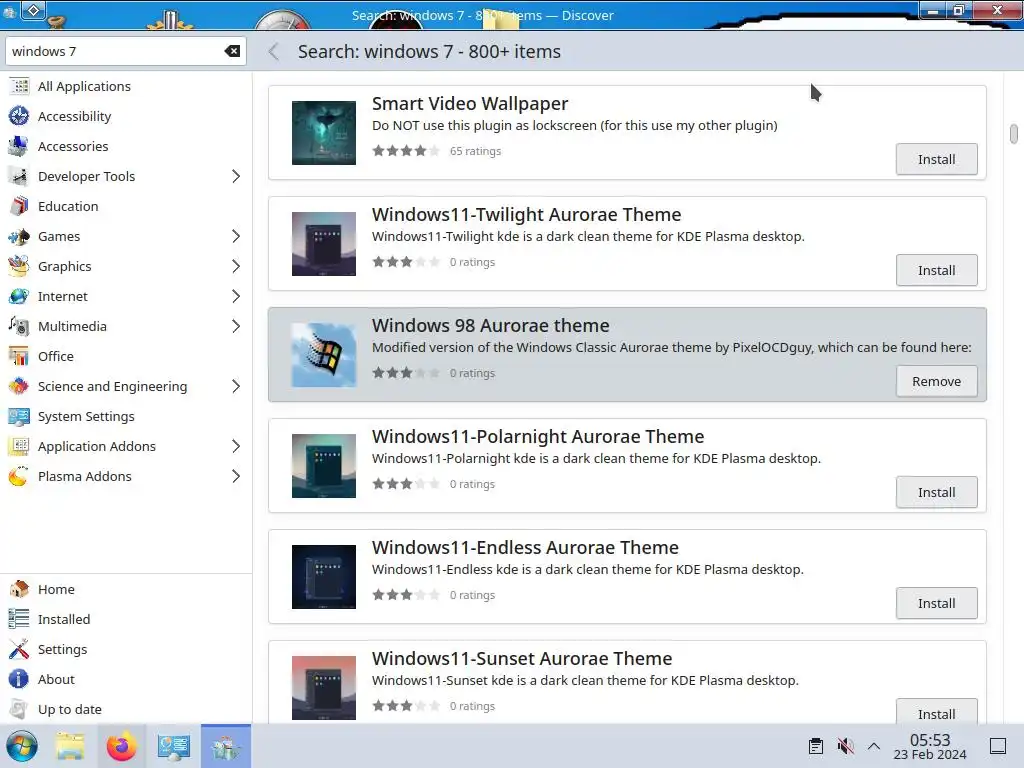Open Windows11-Sunset theme thumbnail
This screenshot has width=1024, height=768.
click(324, 688)
